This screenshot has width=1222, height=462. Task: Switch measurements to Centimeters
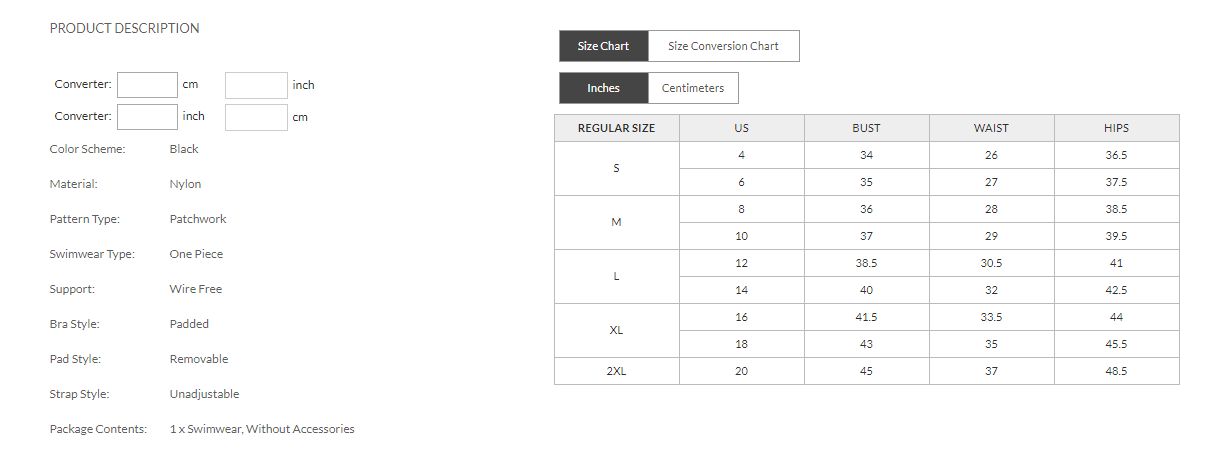click(x=693, y=88)
